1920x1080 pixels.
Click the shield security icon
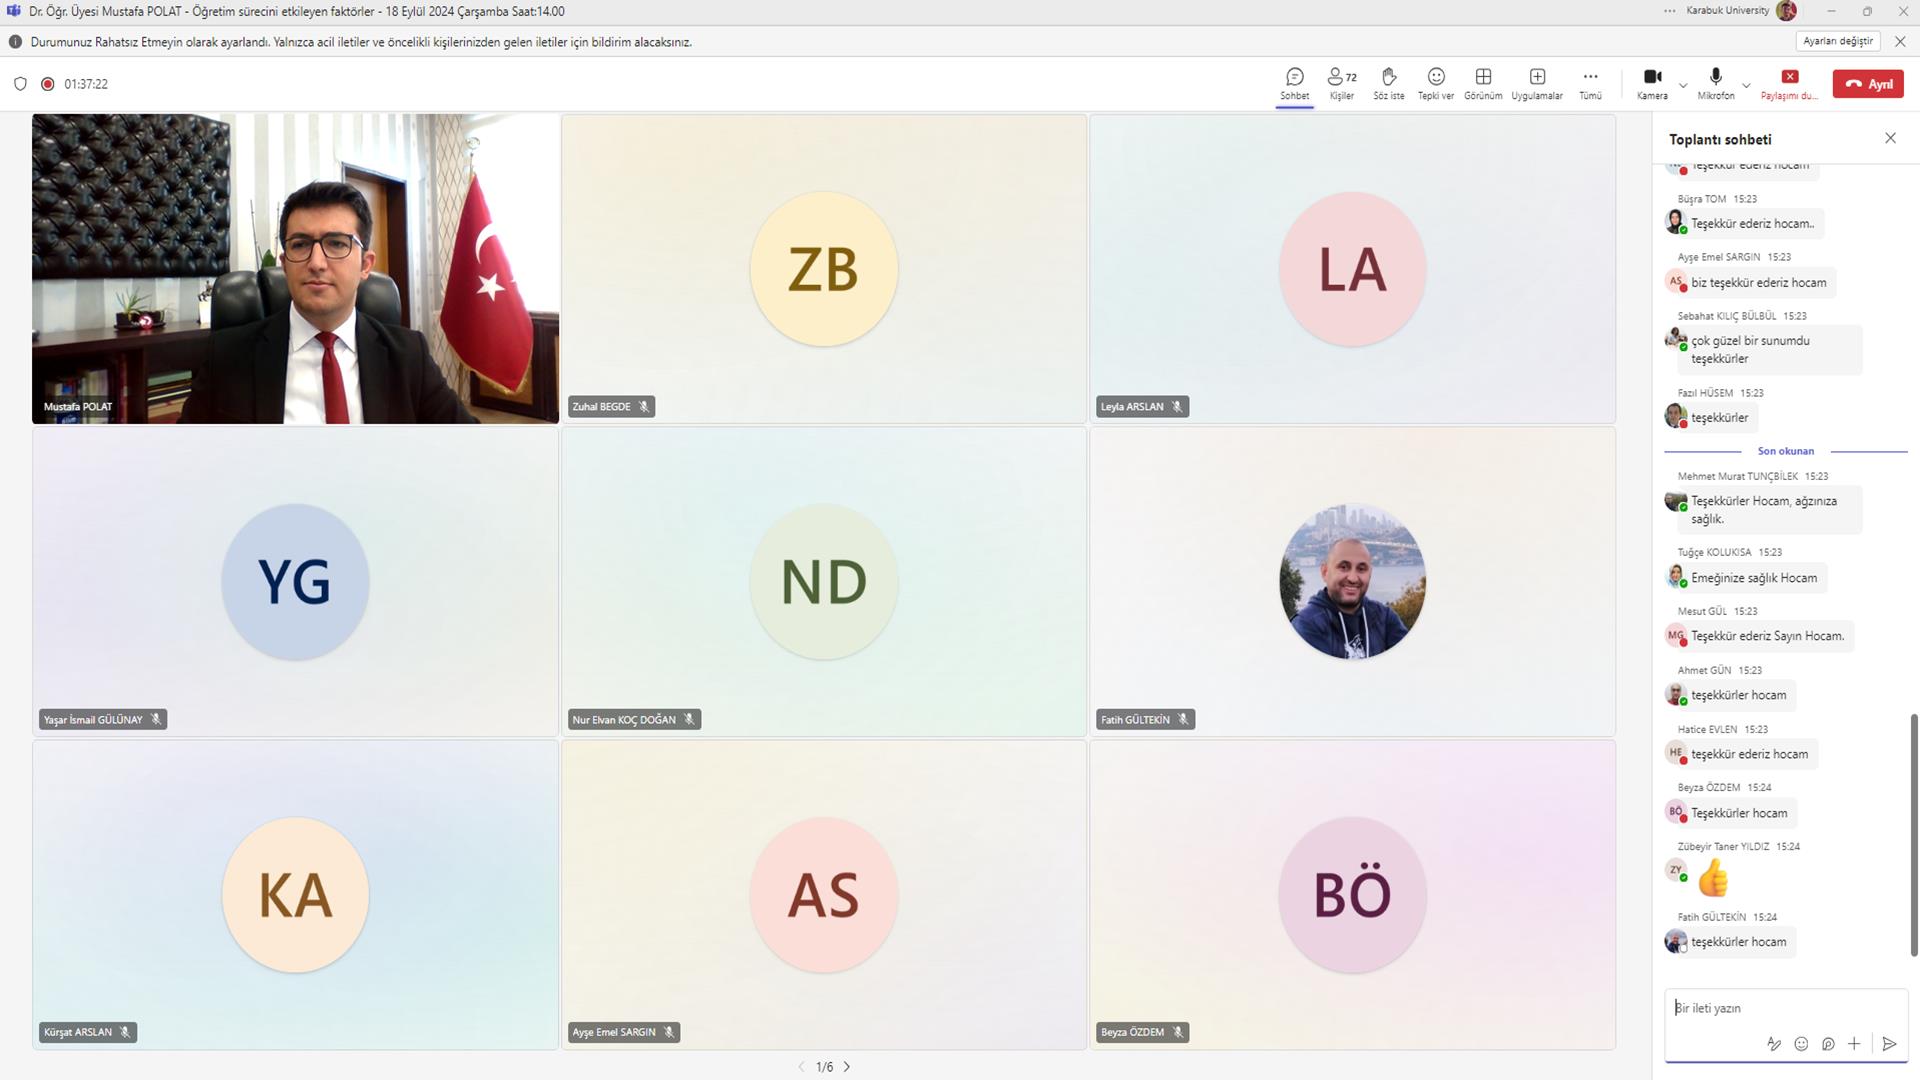click(x=20, y=84)
